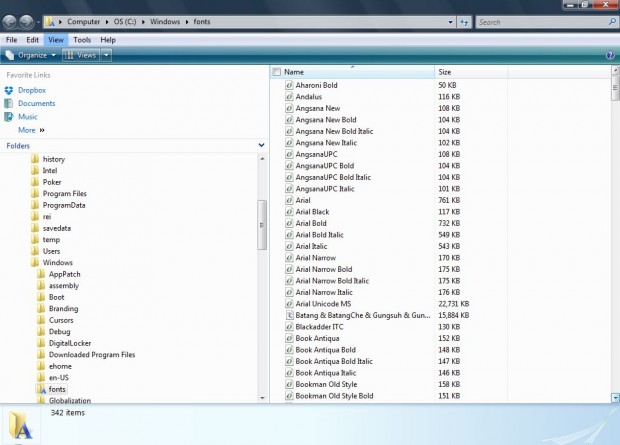
Task: Expand the breadcrumb arrow after OS (C:)
Action: tap(143, 22)
